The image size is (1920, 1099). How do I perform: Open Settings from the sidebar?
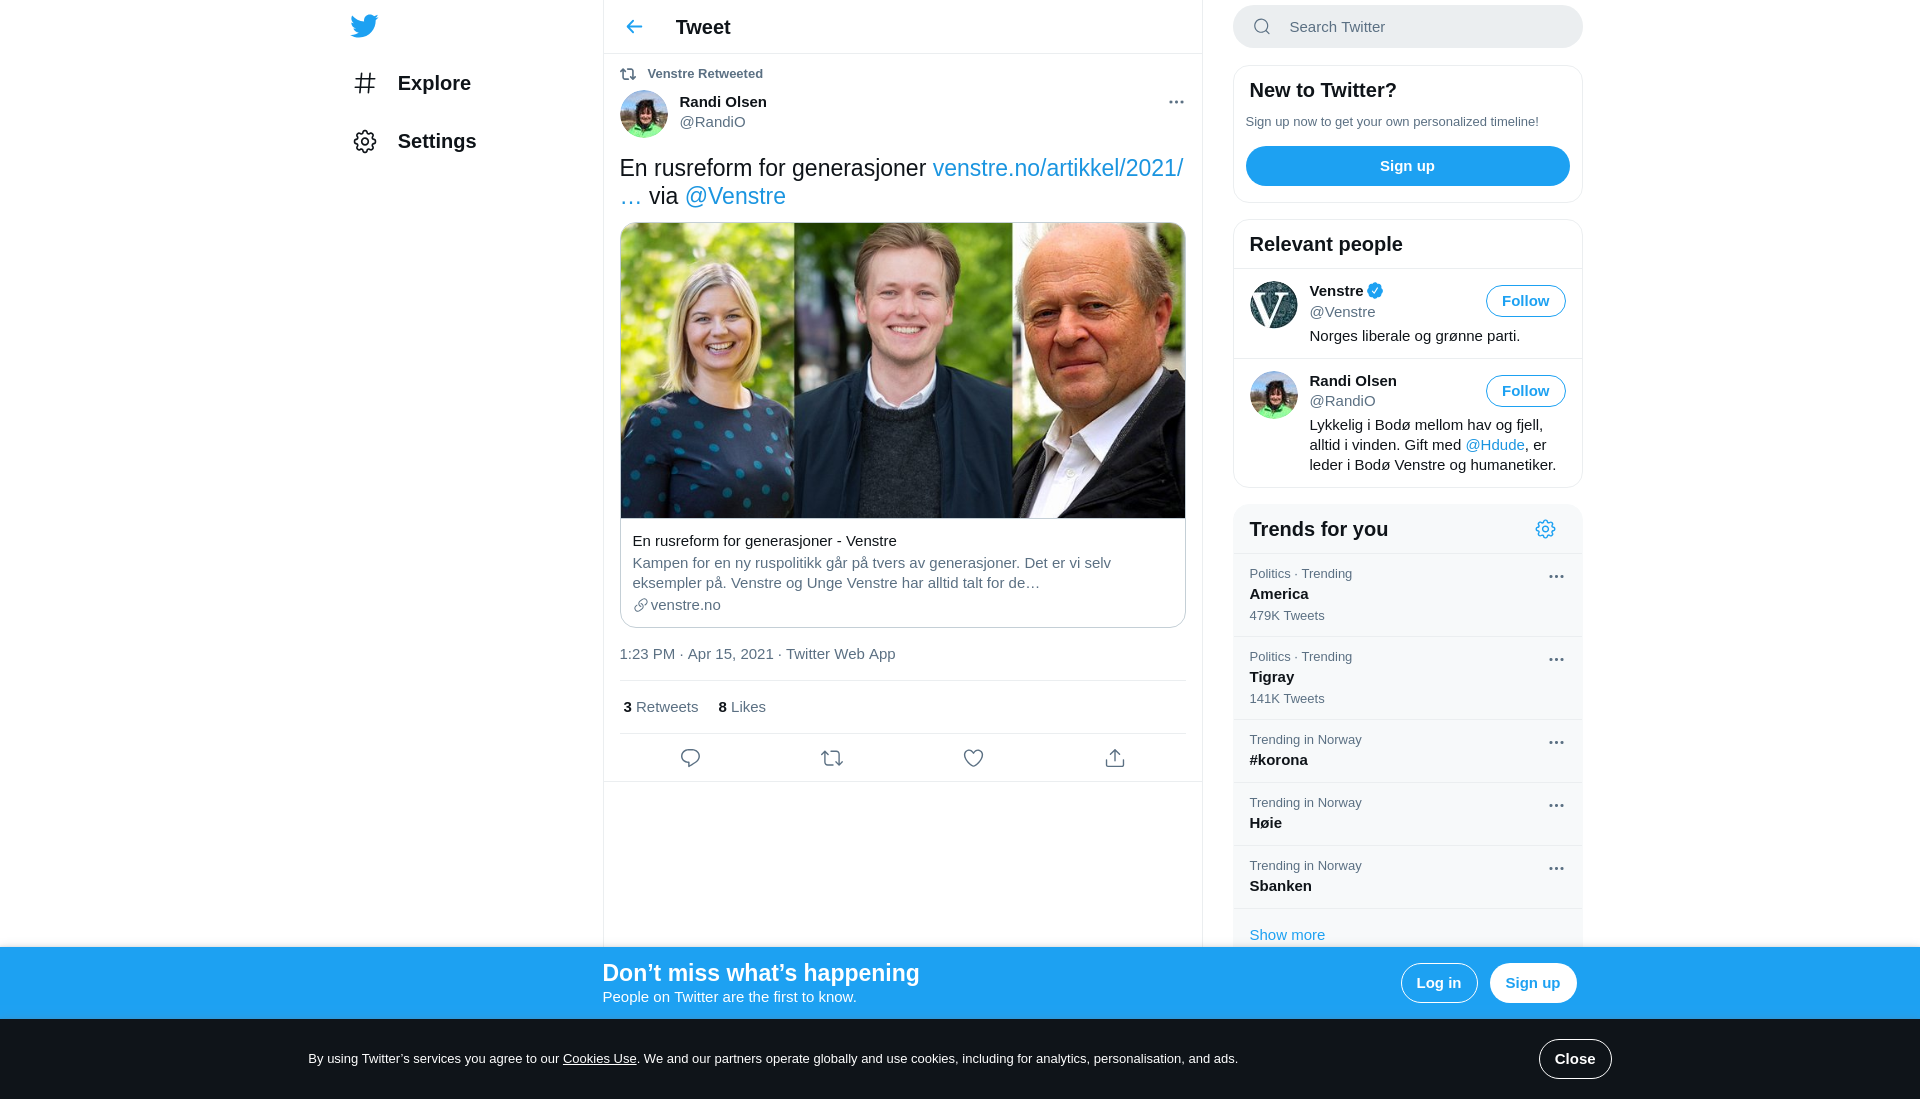414,141
